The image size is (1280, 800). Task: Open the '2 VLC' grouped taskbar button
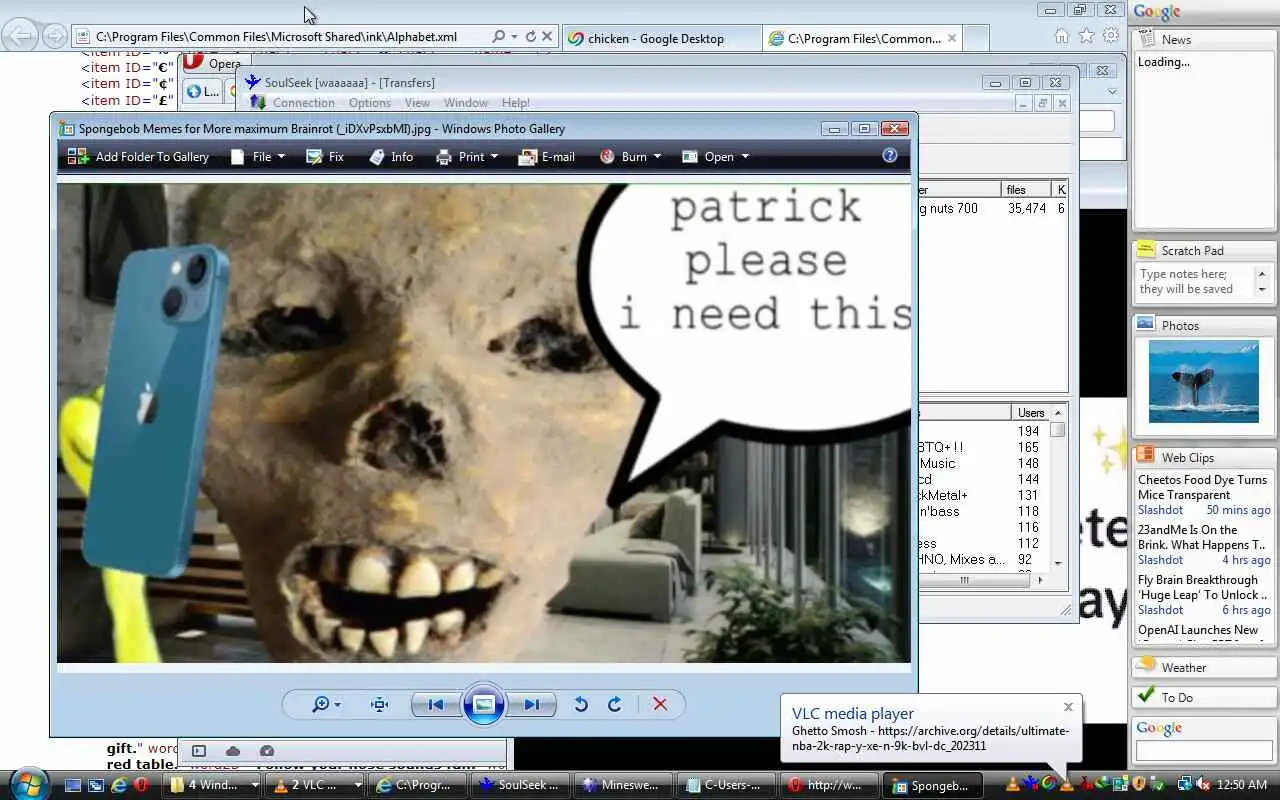(316, 785)
